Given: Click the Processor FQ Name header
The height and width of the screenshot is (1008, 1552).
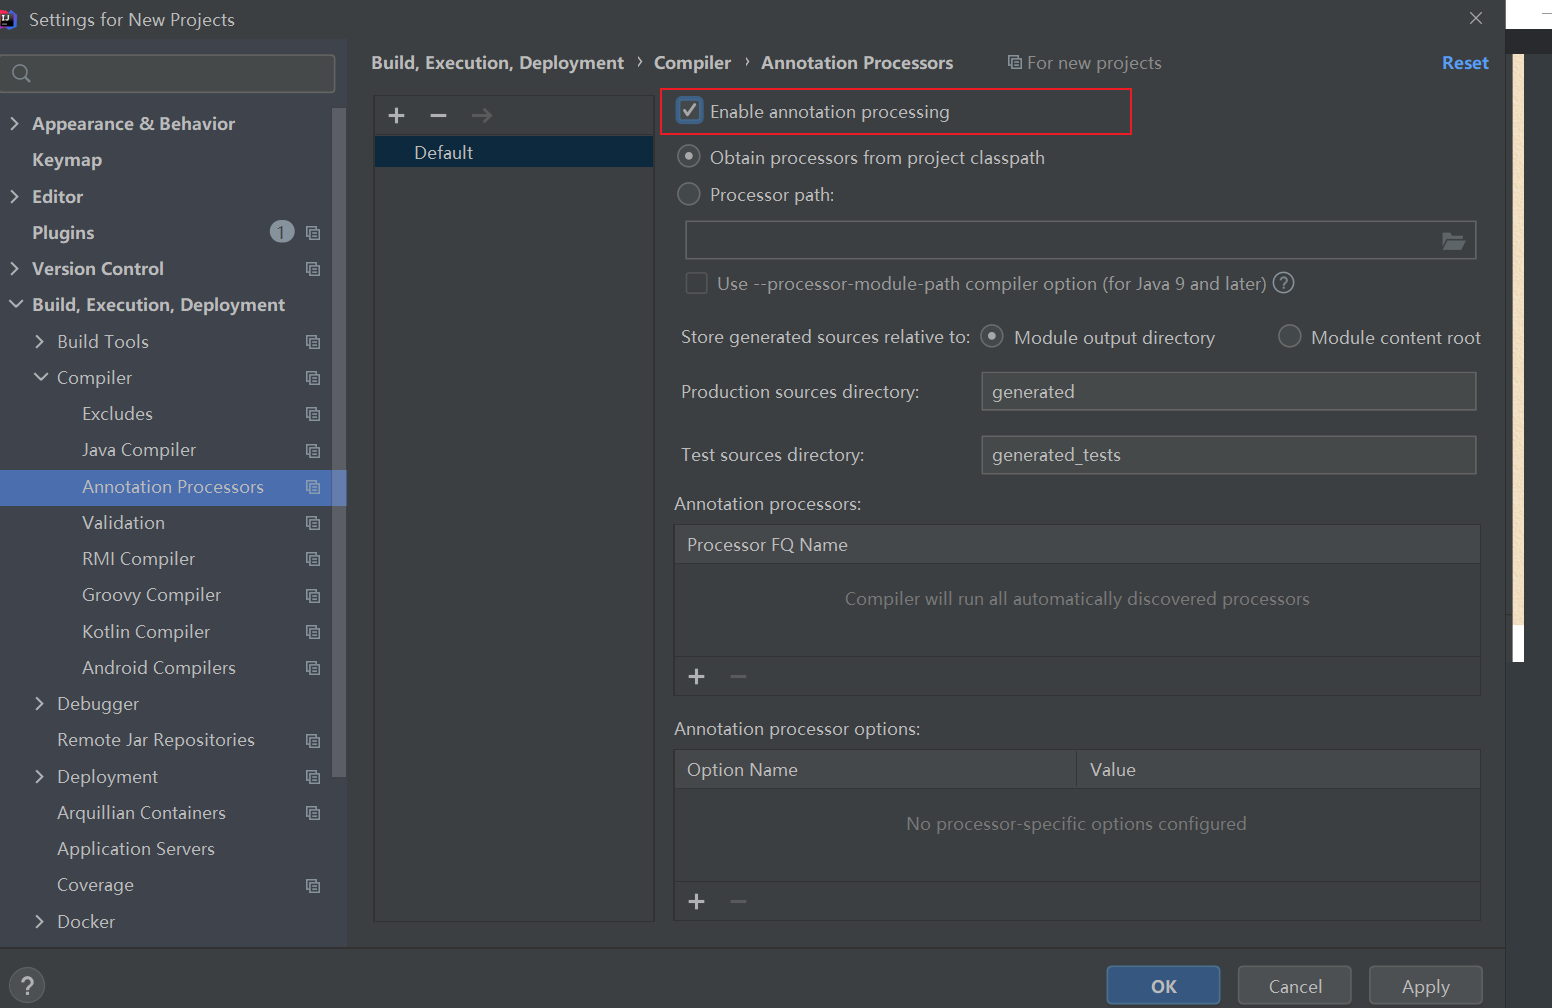Looking at the screenshot, I should (1077, 544).
